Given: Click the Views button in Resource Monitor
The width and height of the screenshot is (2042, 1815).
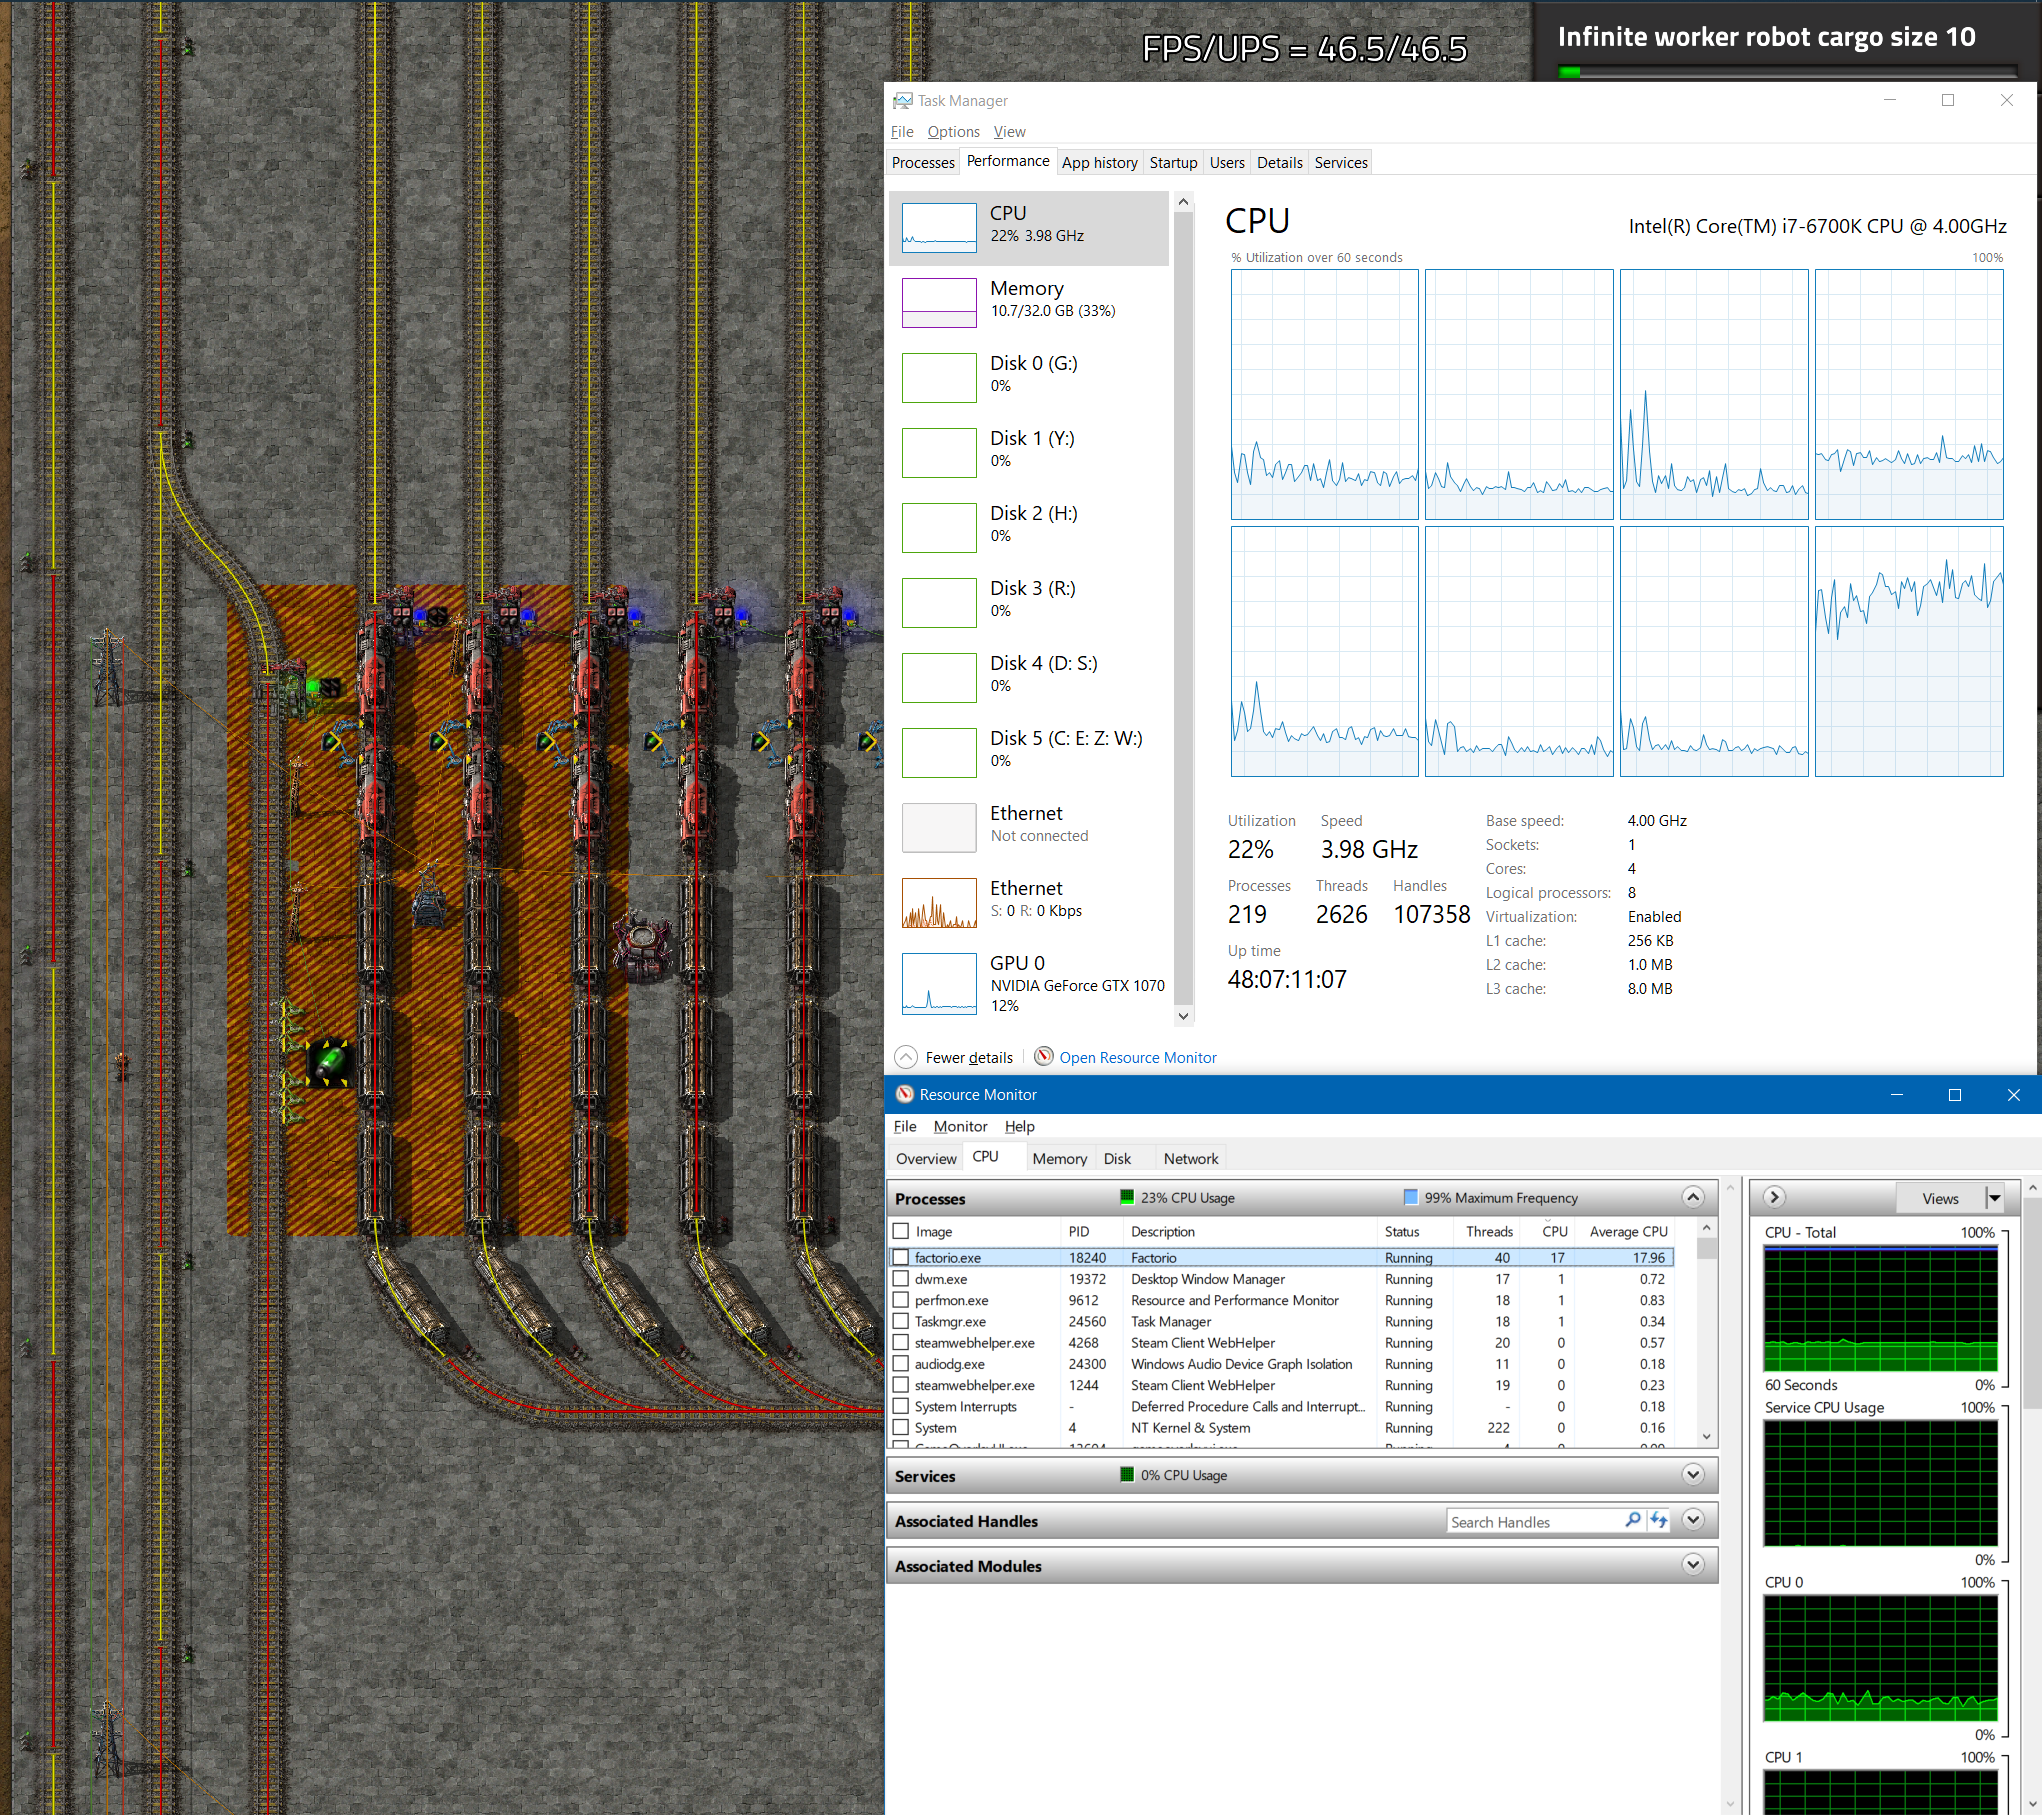Looking at the screenshot, I should pos(1940,1198).
